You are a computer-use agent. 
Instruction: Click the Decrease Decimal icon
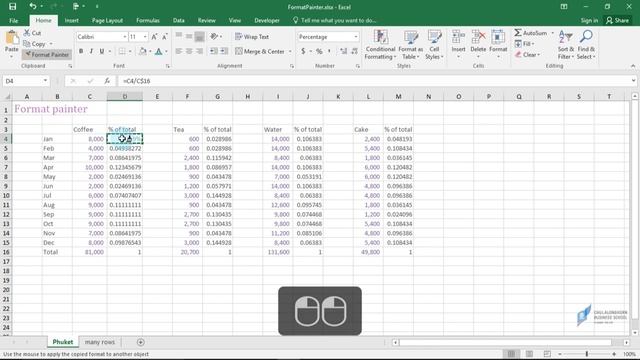(x=354, y=51)
